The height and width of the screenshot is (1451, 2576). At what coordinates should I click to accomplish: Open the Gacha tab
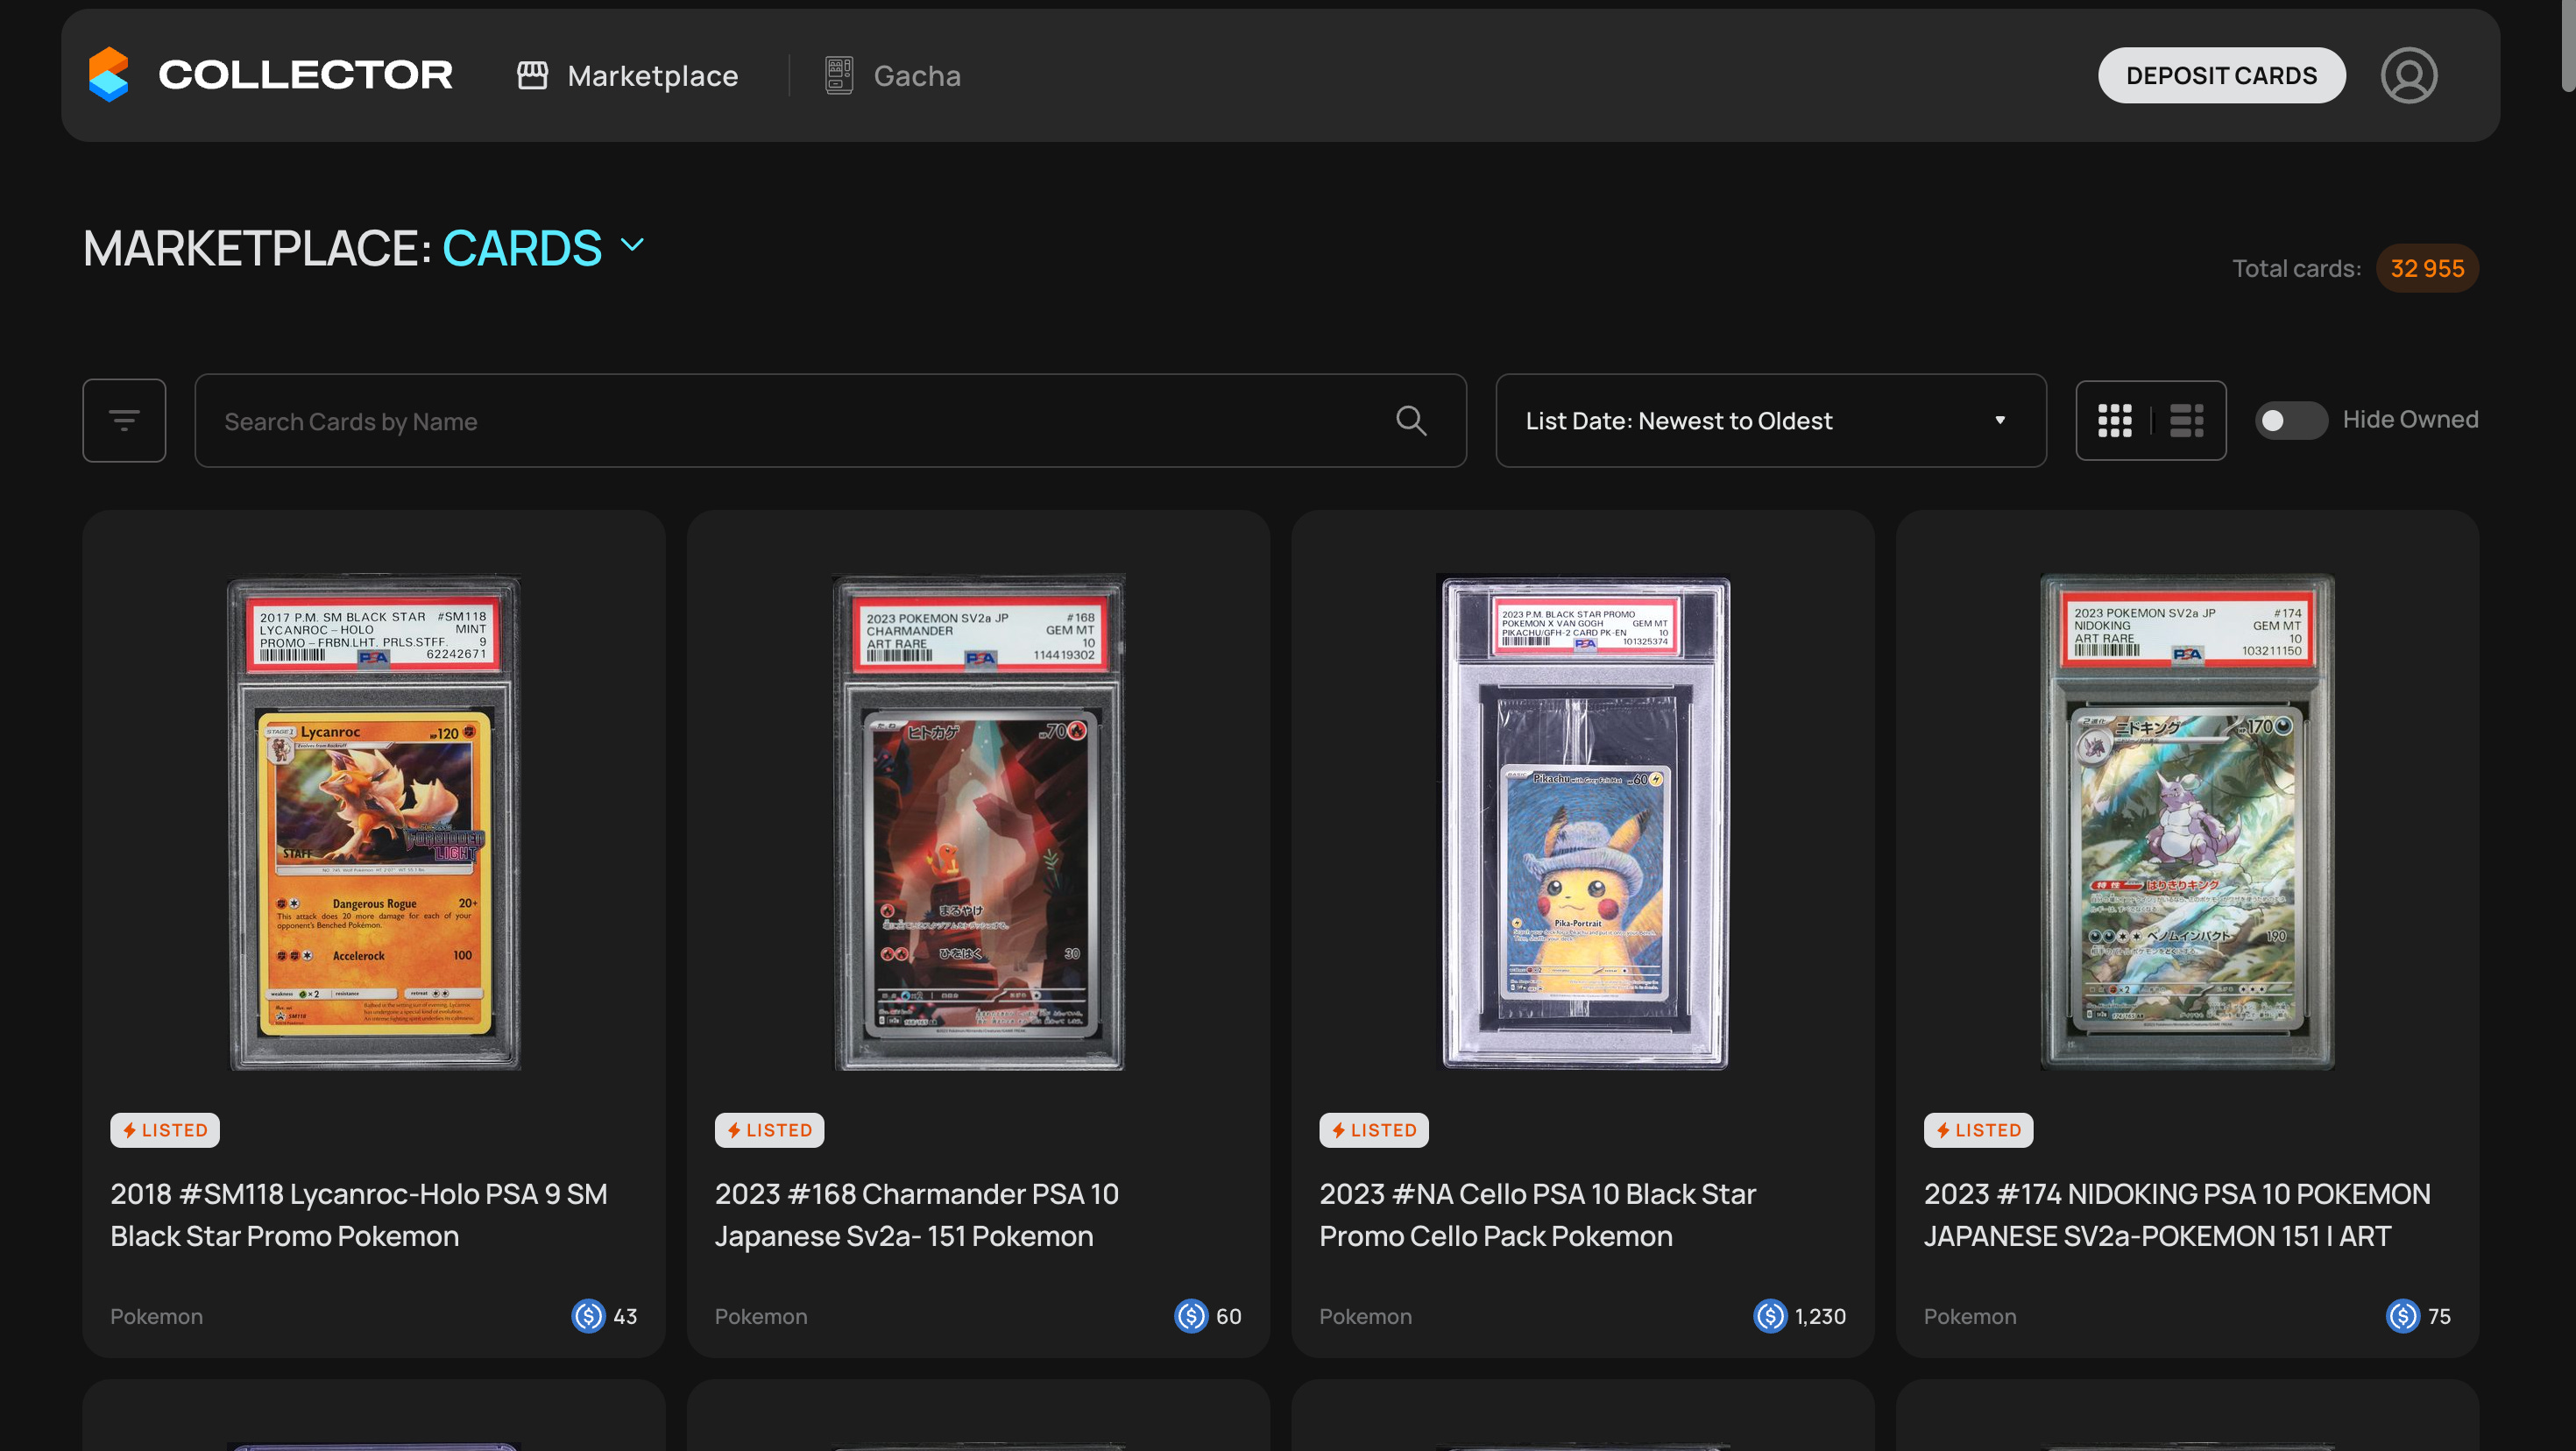[x=916, y=76]
